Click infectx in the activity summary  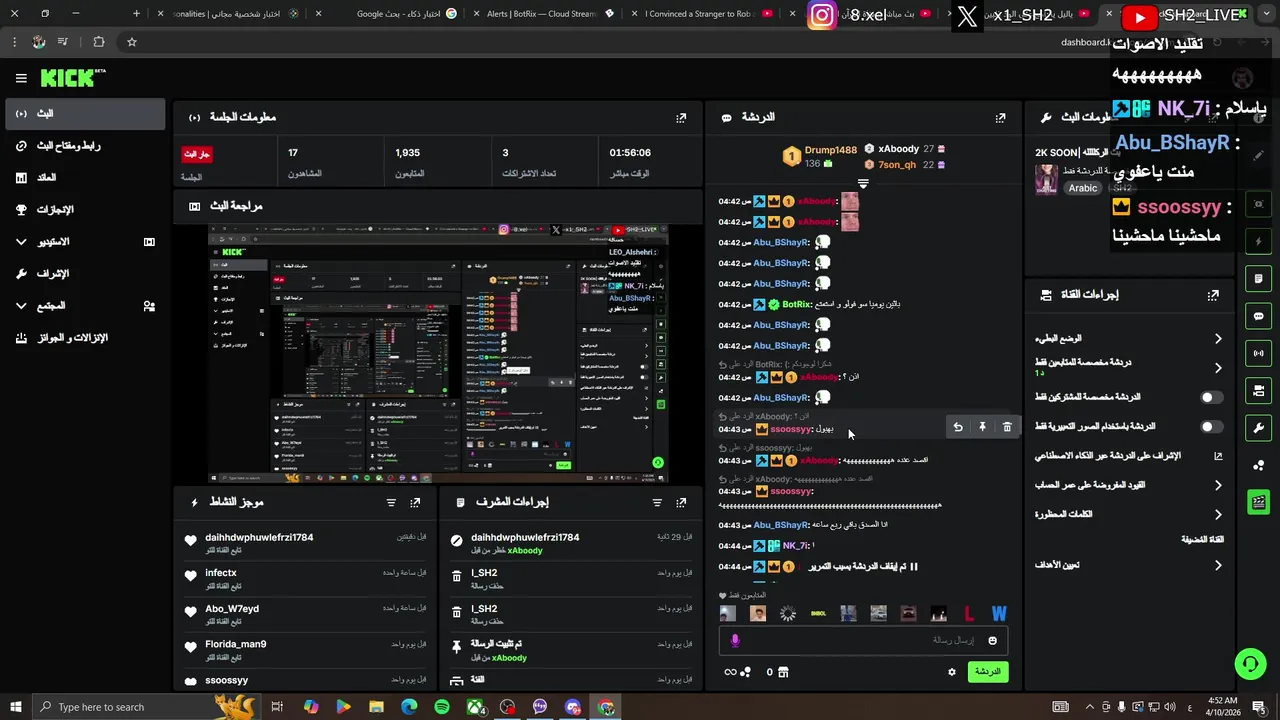[221, 573]
